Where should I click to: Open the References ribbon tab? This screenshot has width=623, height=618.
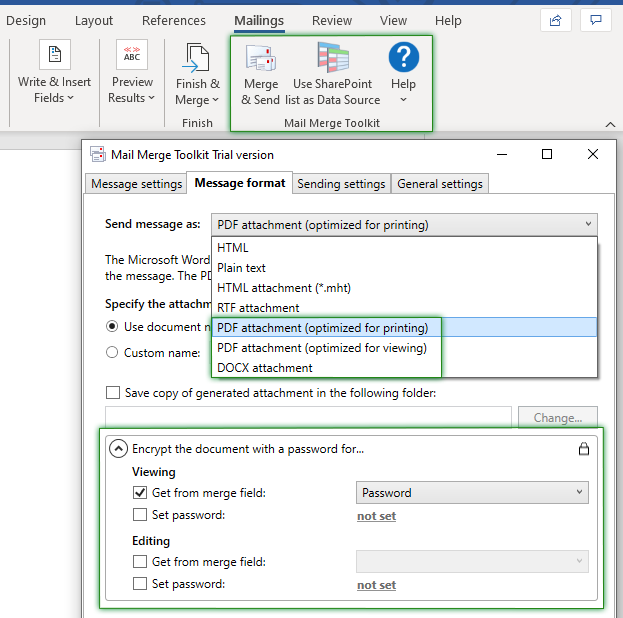[174, 20]
